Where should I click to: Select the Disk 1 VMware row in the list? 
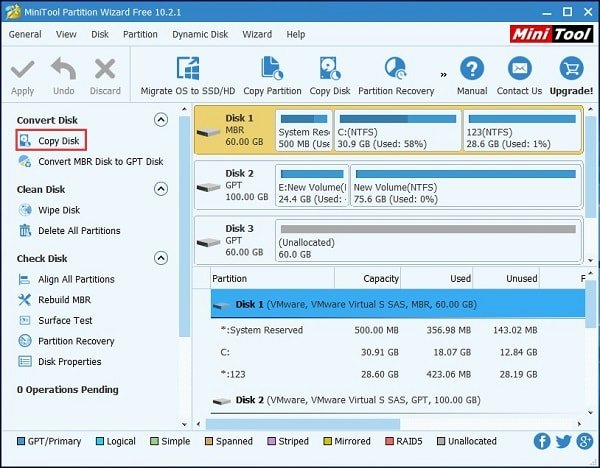[398, 304]
